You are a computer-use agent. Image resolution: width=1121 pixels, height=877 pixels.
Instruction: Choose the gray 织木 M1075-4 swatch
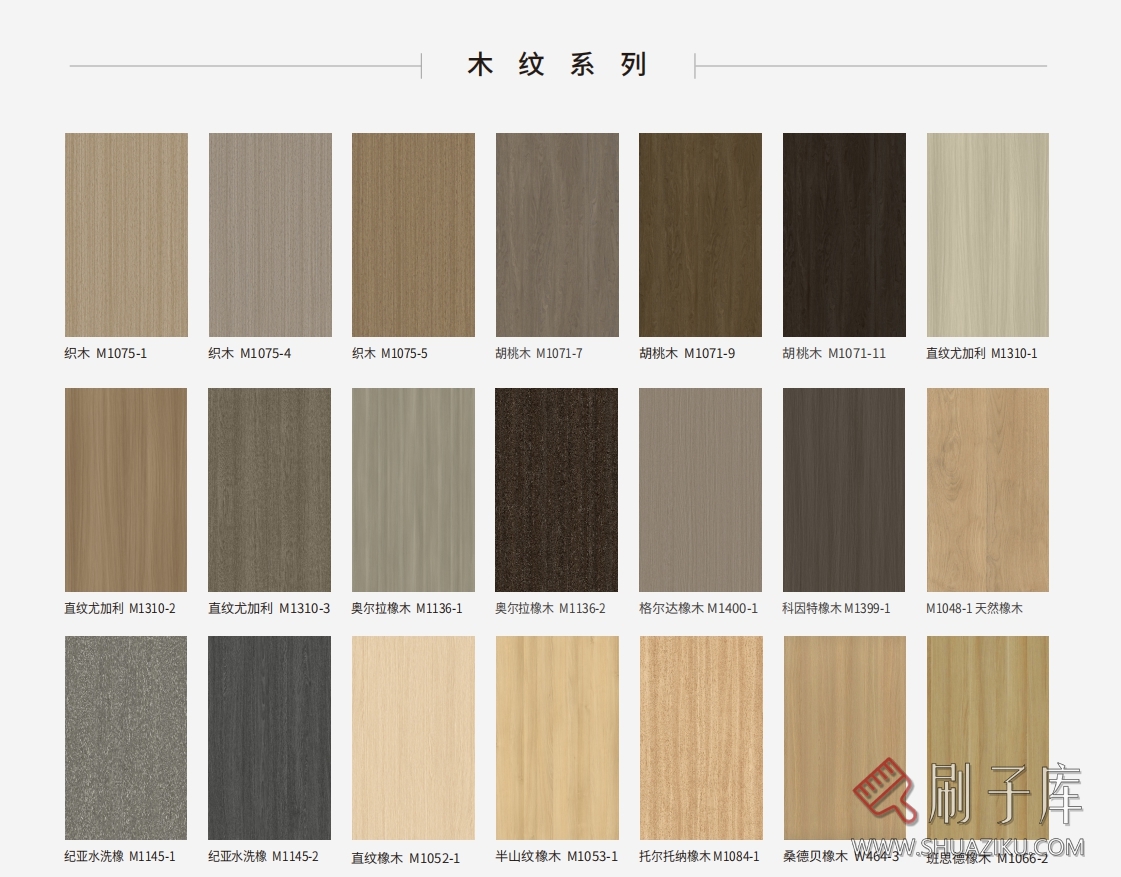(270, 235)
